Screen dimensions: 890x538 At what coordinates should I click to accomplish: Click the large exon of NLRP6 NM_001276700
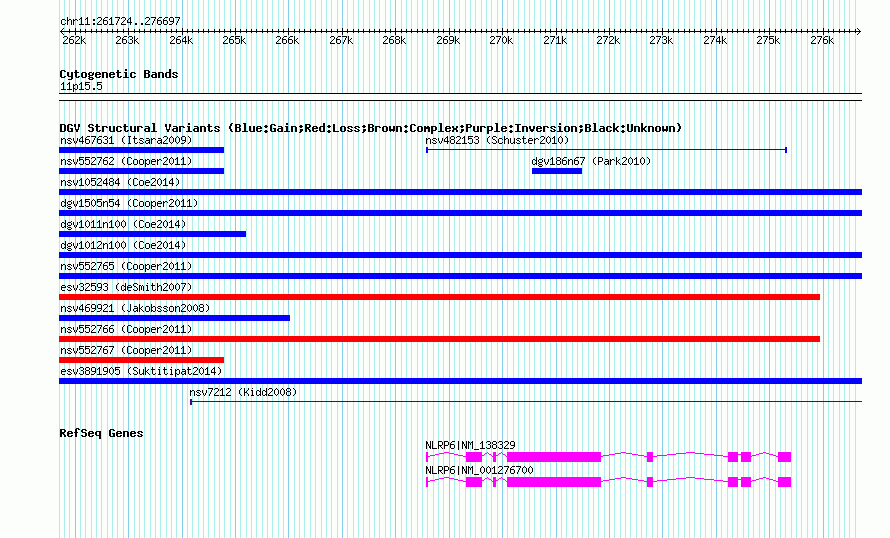(x=554, y=482)
